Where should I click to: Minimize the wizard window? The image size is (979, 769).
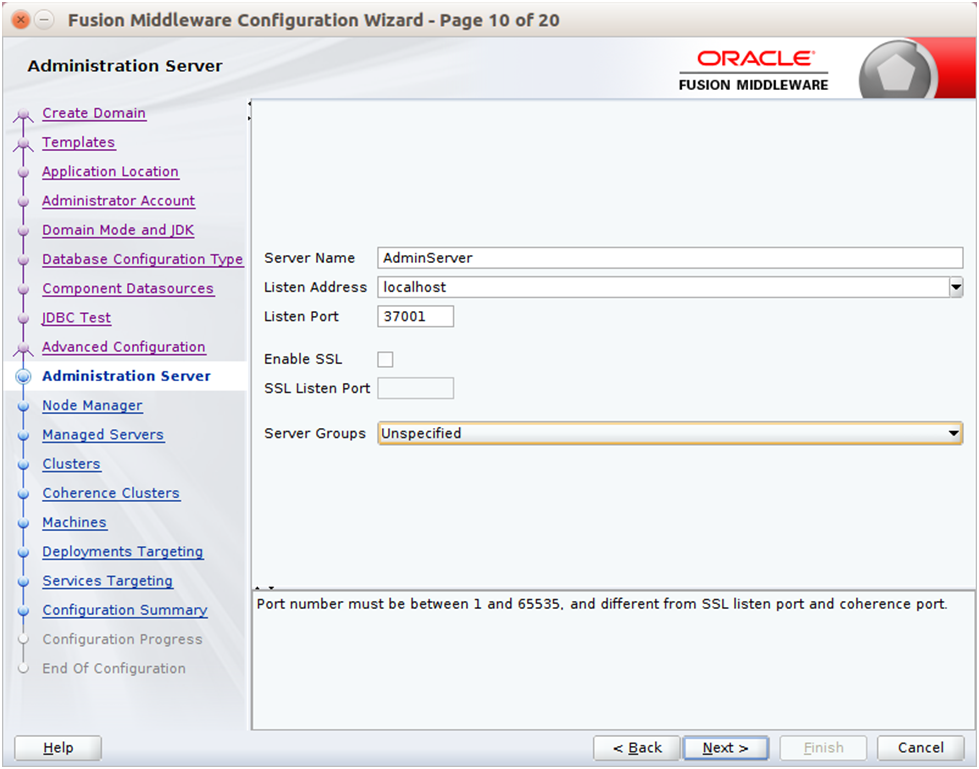pos(44,20)
